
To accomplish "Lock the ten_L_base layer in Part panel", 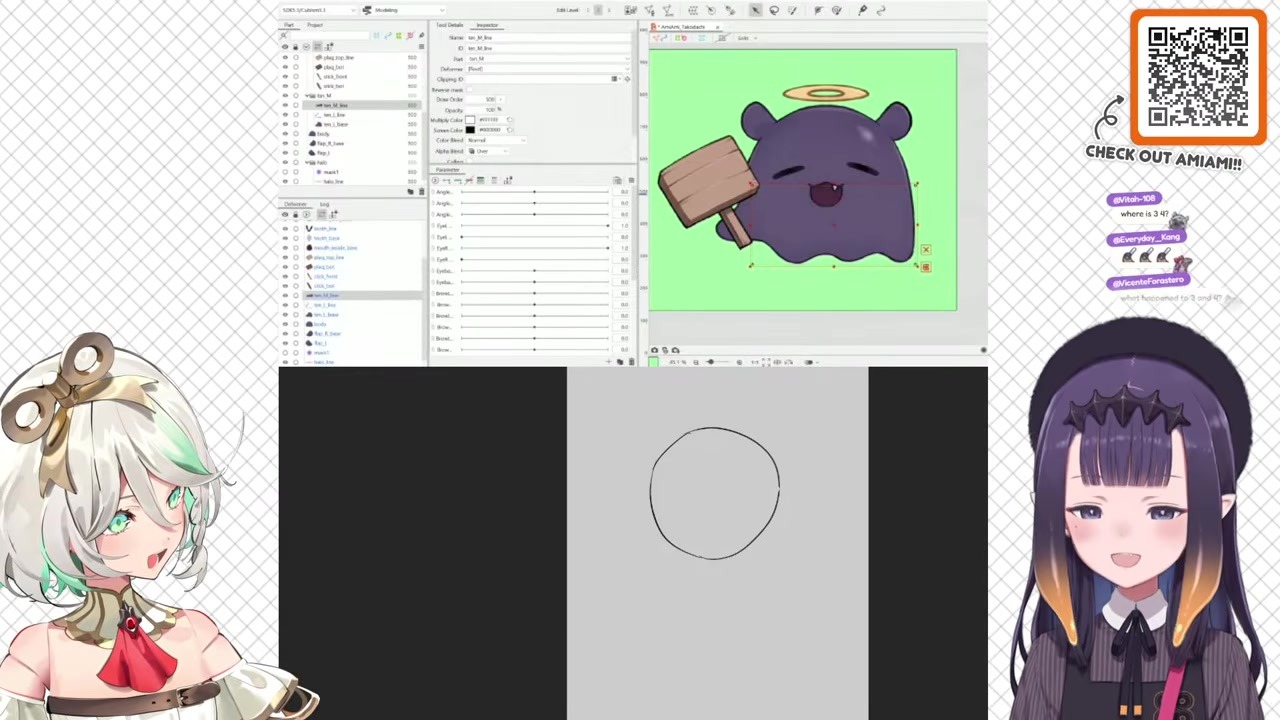I will pyautogui.click(x=295, y=124).
